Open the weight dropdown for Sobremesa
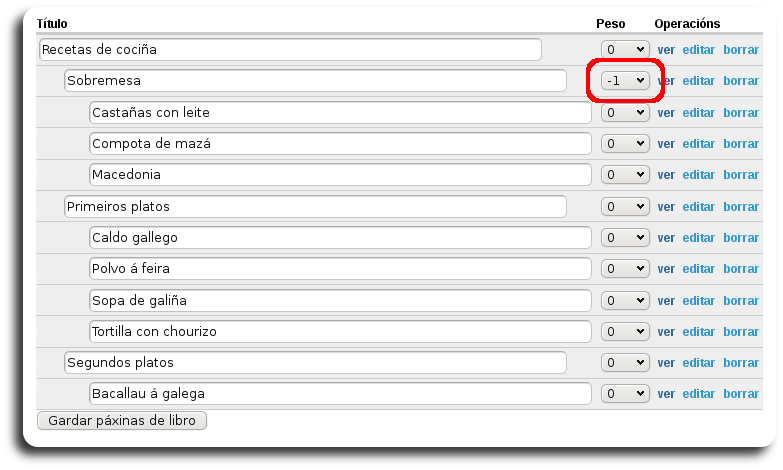This screenshot has height=470, width=783. click(x=625, y=81)
